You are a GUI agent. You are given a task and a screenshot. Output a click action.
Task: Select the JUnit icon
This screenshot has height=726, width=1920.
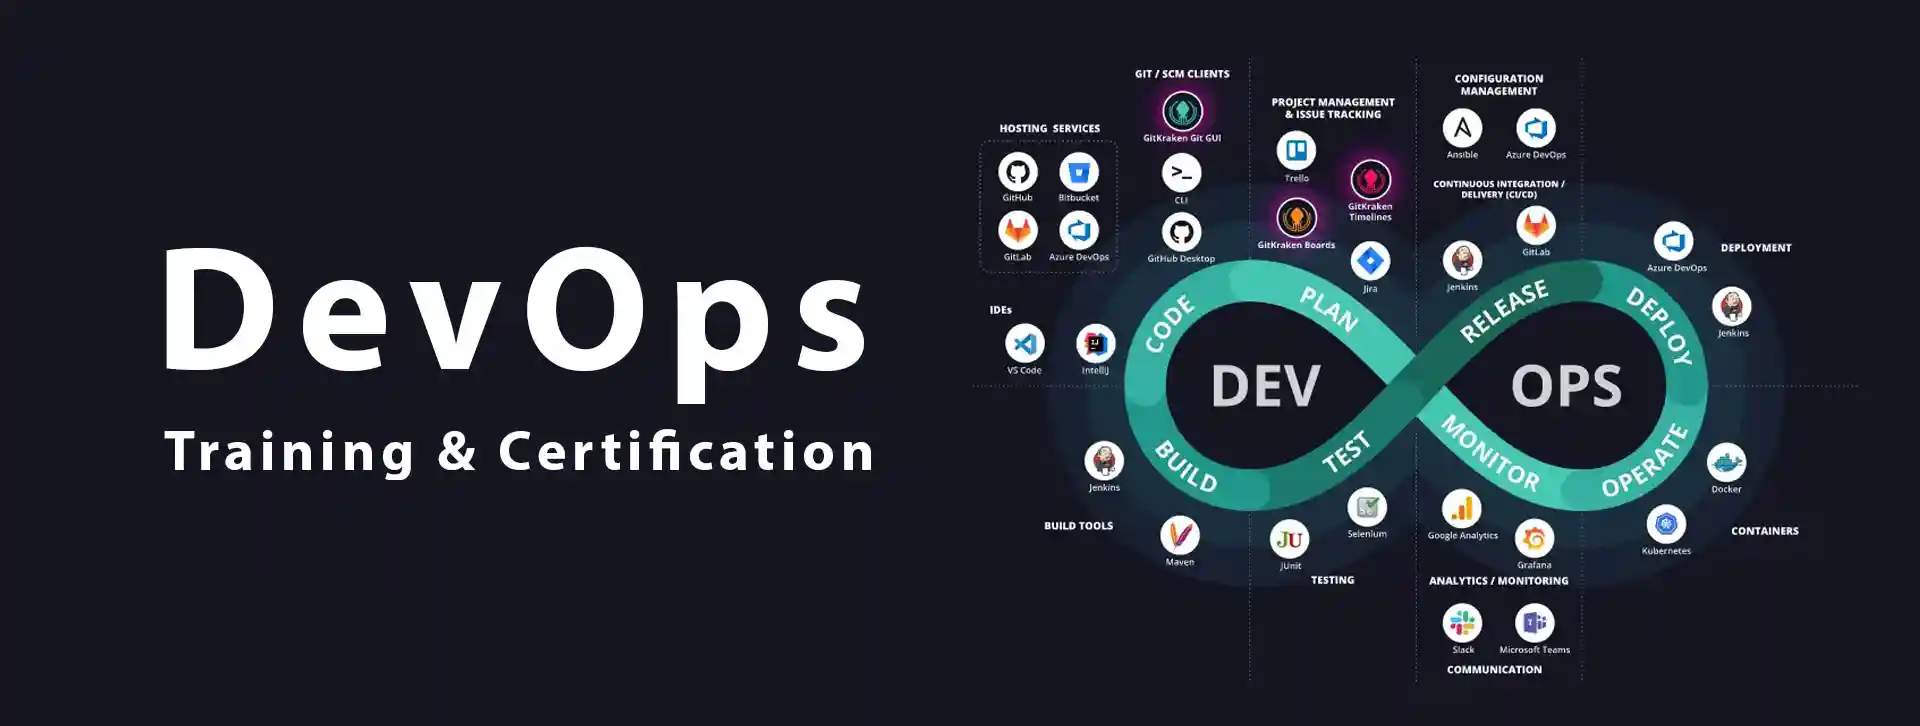click(1290, 539)
